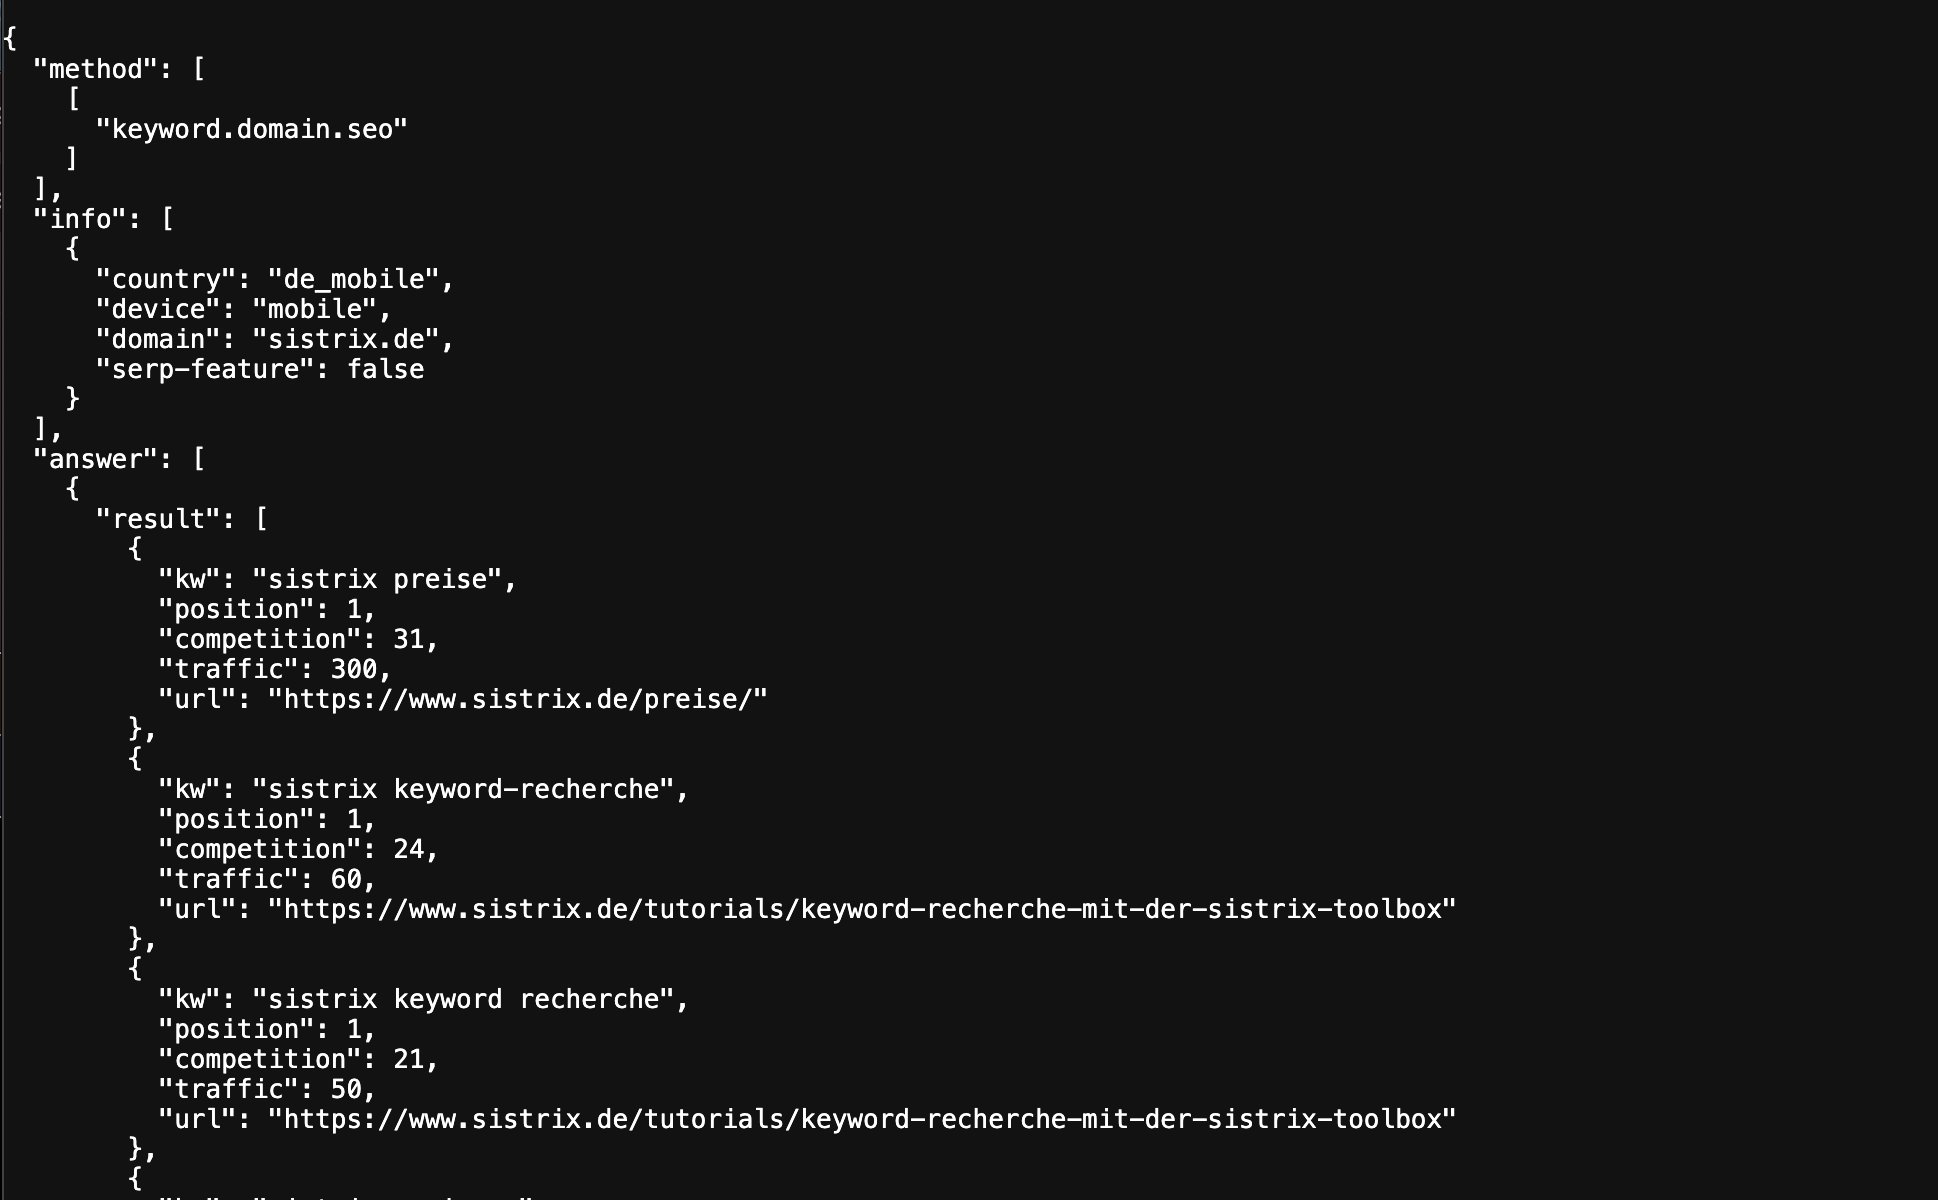Image resolution: width=1938 pixels, height=1200 pixels.
Task: Click the traffic value 300
Action: tap(353, 669)
